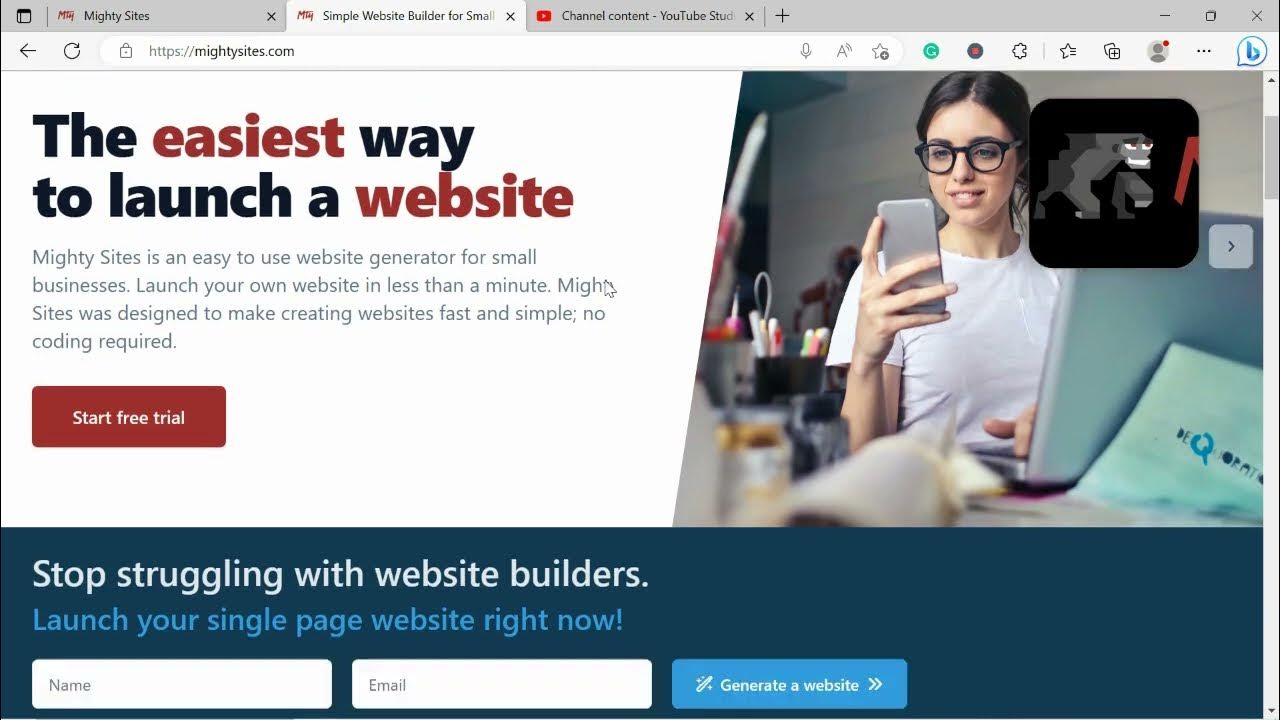Open a new tab with plus button
Image resolution: width=1280 pixels, height=720 pixels.
782,16
